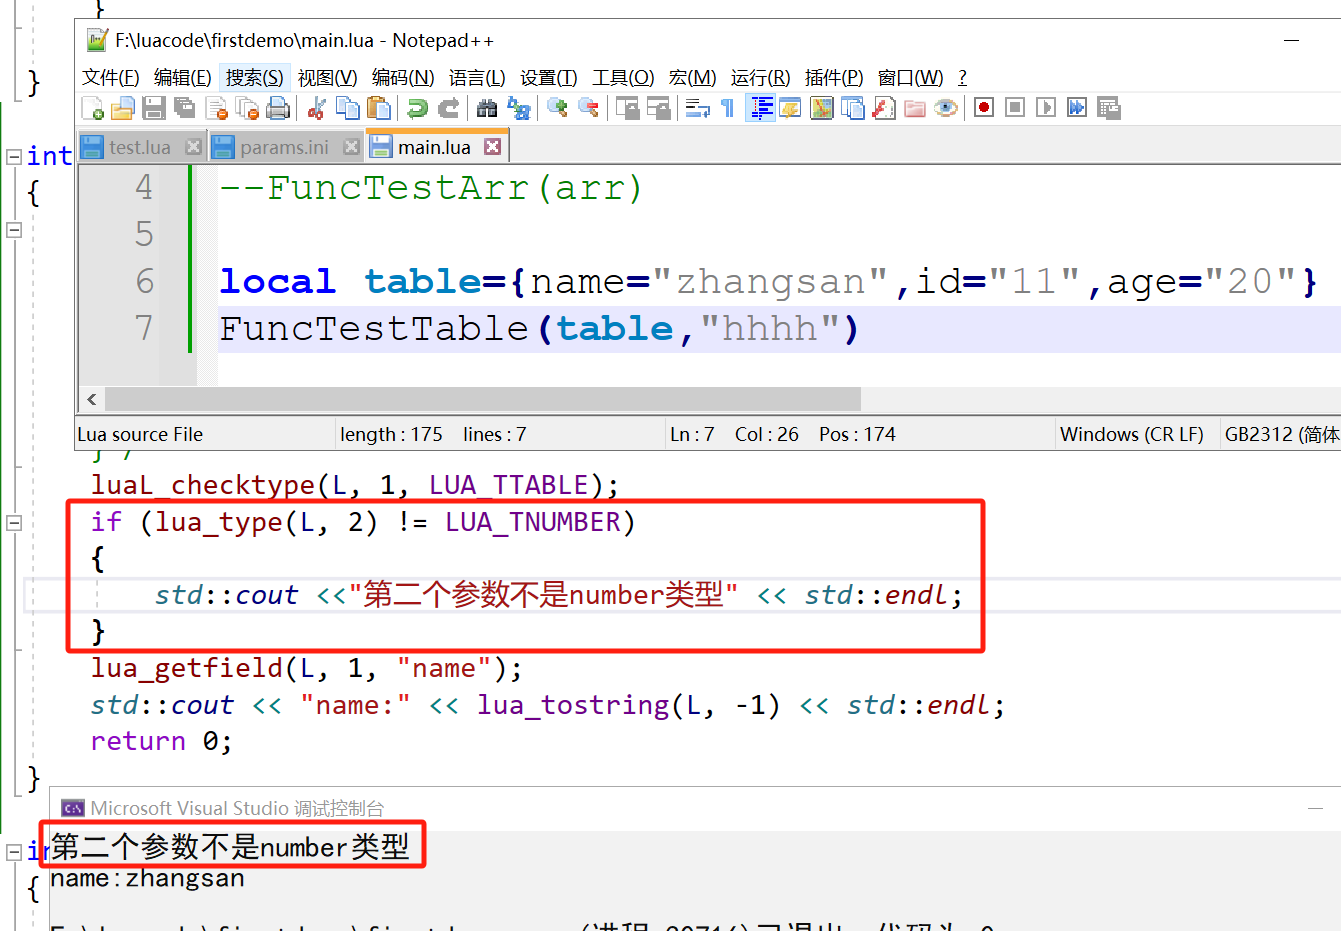Click line number 6 in margin

145,281
